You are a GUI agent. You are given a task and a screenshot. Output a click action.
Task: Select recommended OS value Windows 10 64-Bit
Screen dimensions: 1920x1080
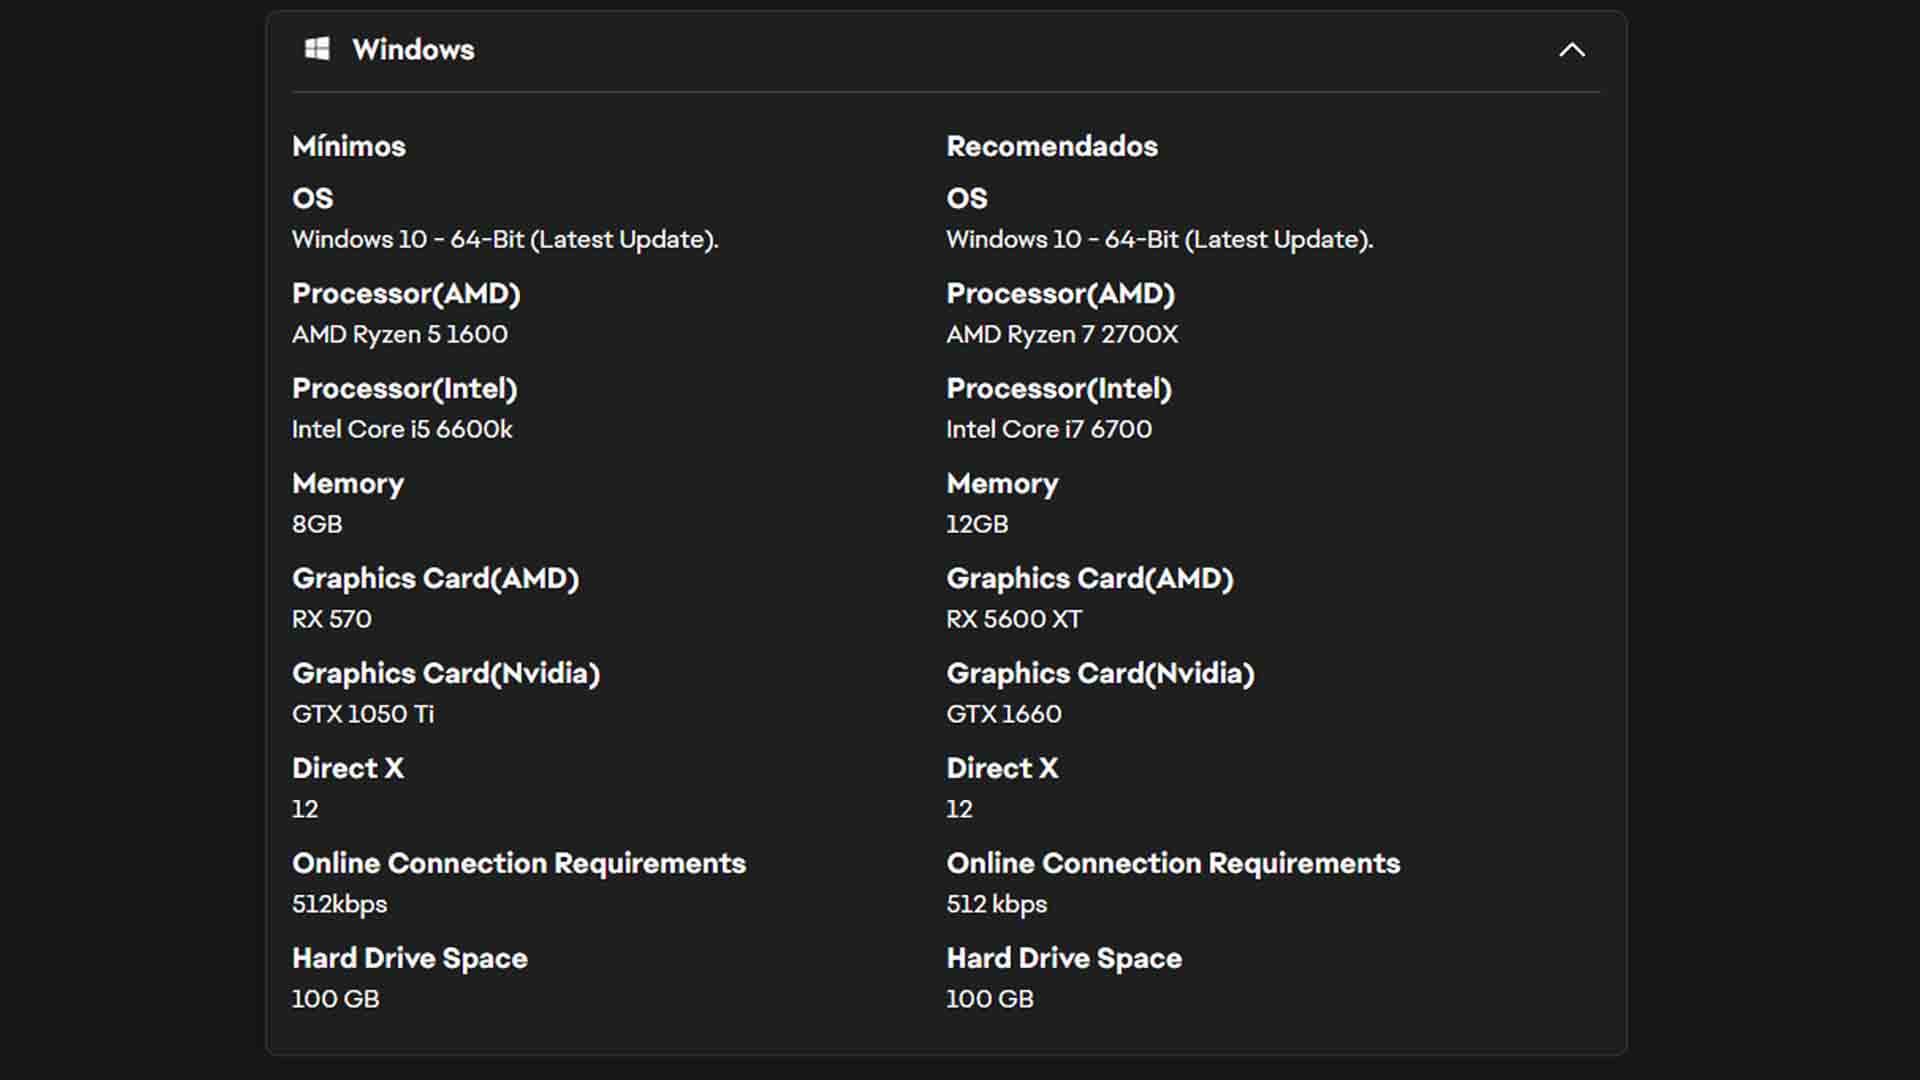1160,240
